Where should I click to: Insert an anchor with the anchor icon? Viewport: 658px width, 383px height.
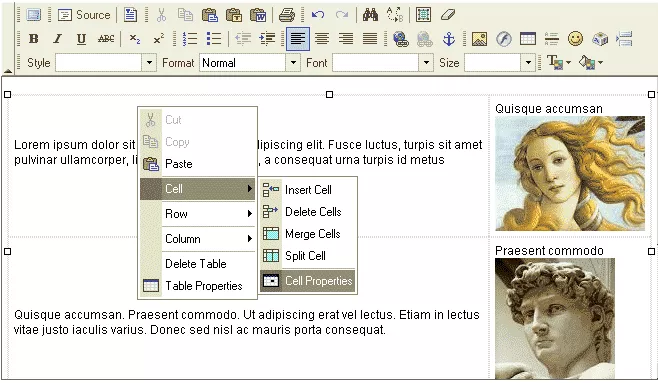[x=449, y=39]
